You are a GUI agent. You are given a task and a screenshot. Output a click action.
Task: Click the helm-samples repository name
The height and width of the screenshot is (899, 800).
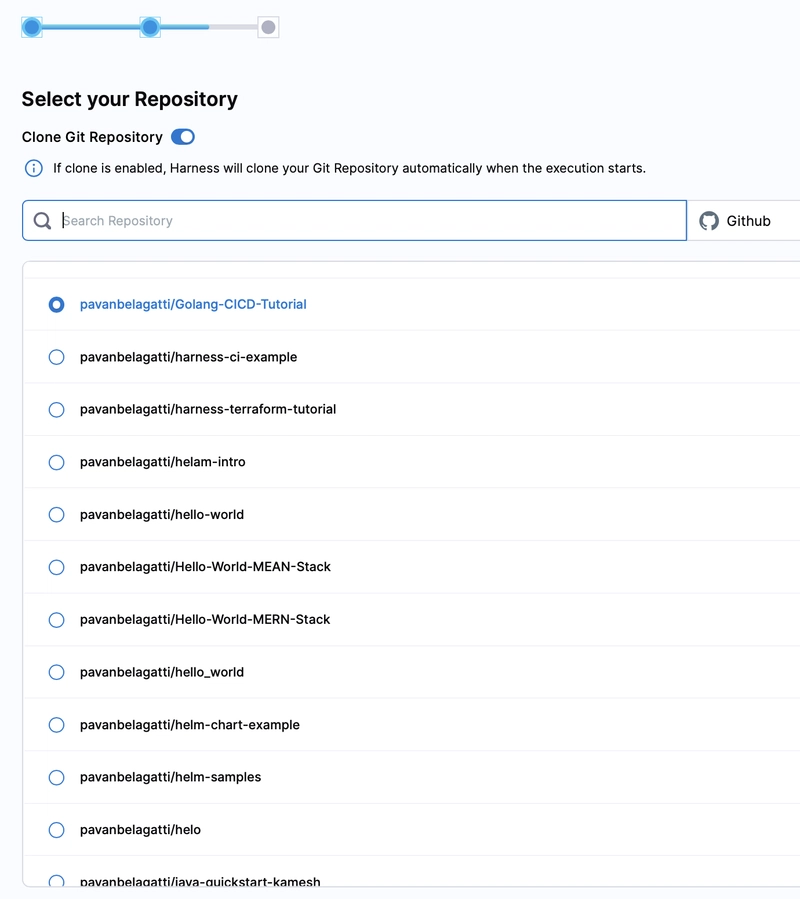170,777
